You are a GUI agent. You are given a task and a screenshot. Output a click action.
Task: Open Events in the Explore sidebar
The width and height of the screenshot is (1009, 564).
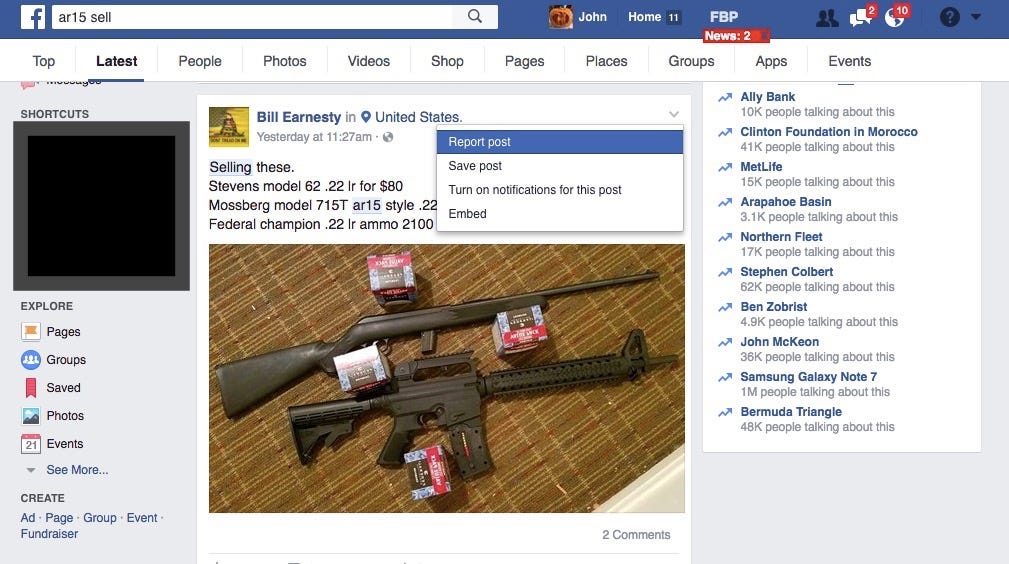coord(52,444)
